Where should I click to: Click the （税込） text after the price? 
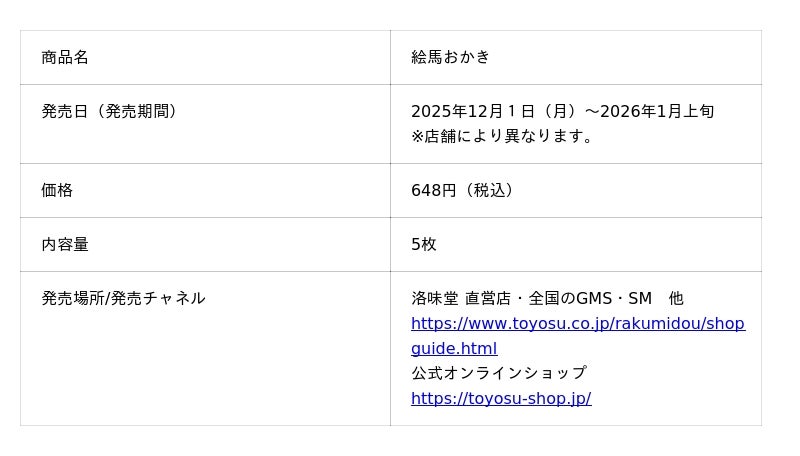[490, 190]
